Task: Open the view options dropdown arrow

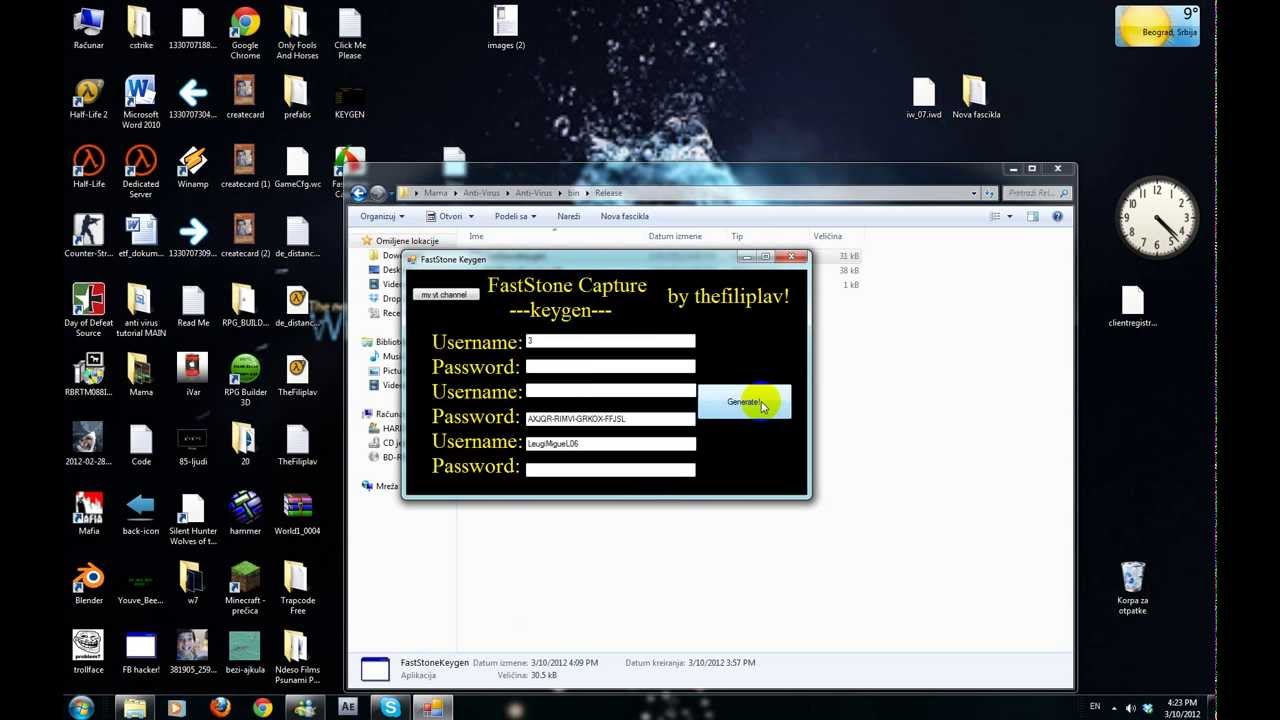Action: [1009, 216]
